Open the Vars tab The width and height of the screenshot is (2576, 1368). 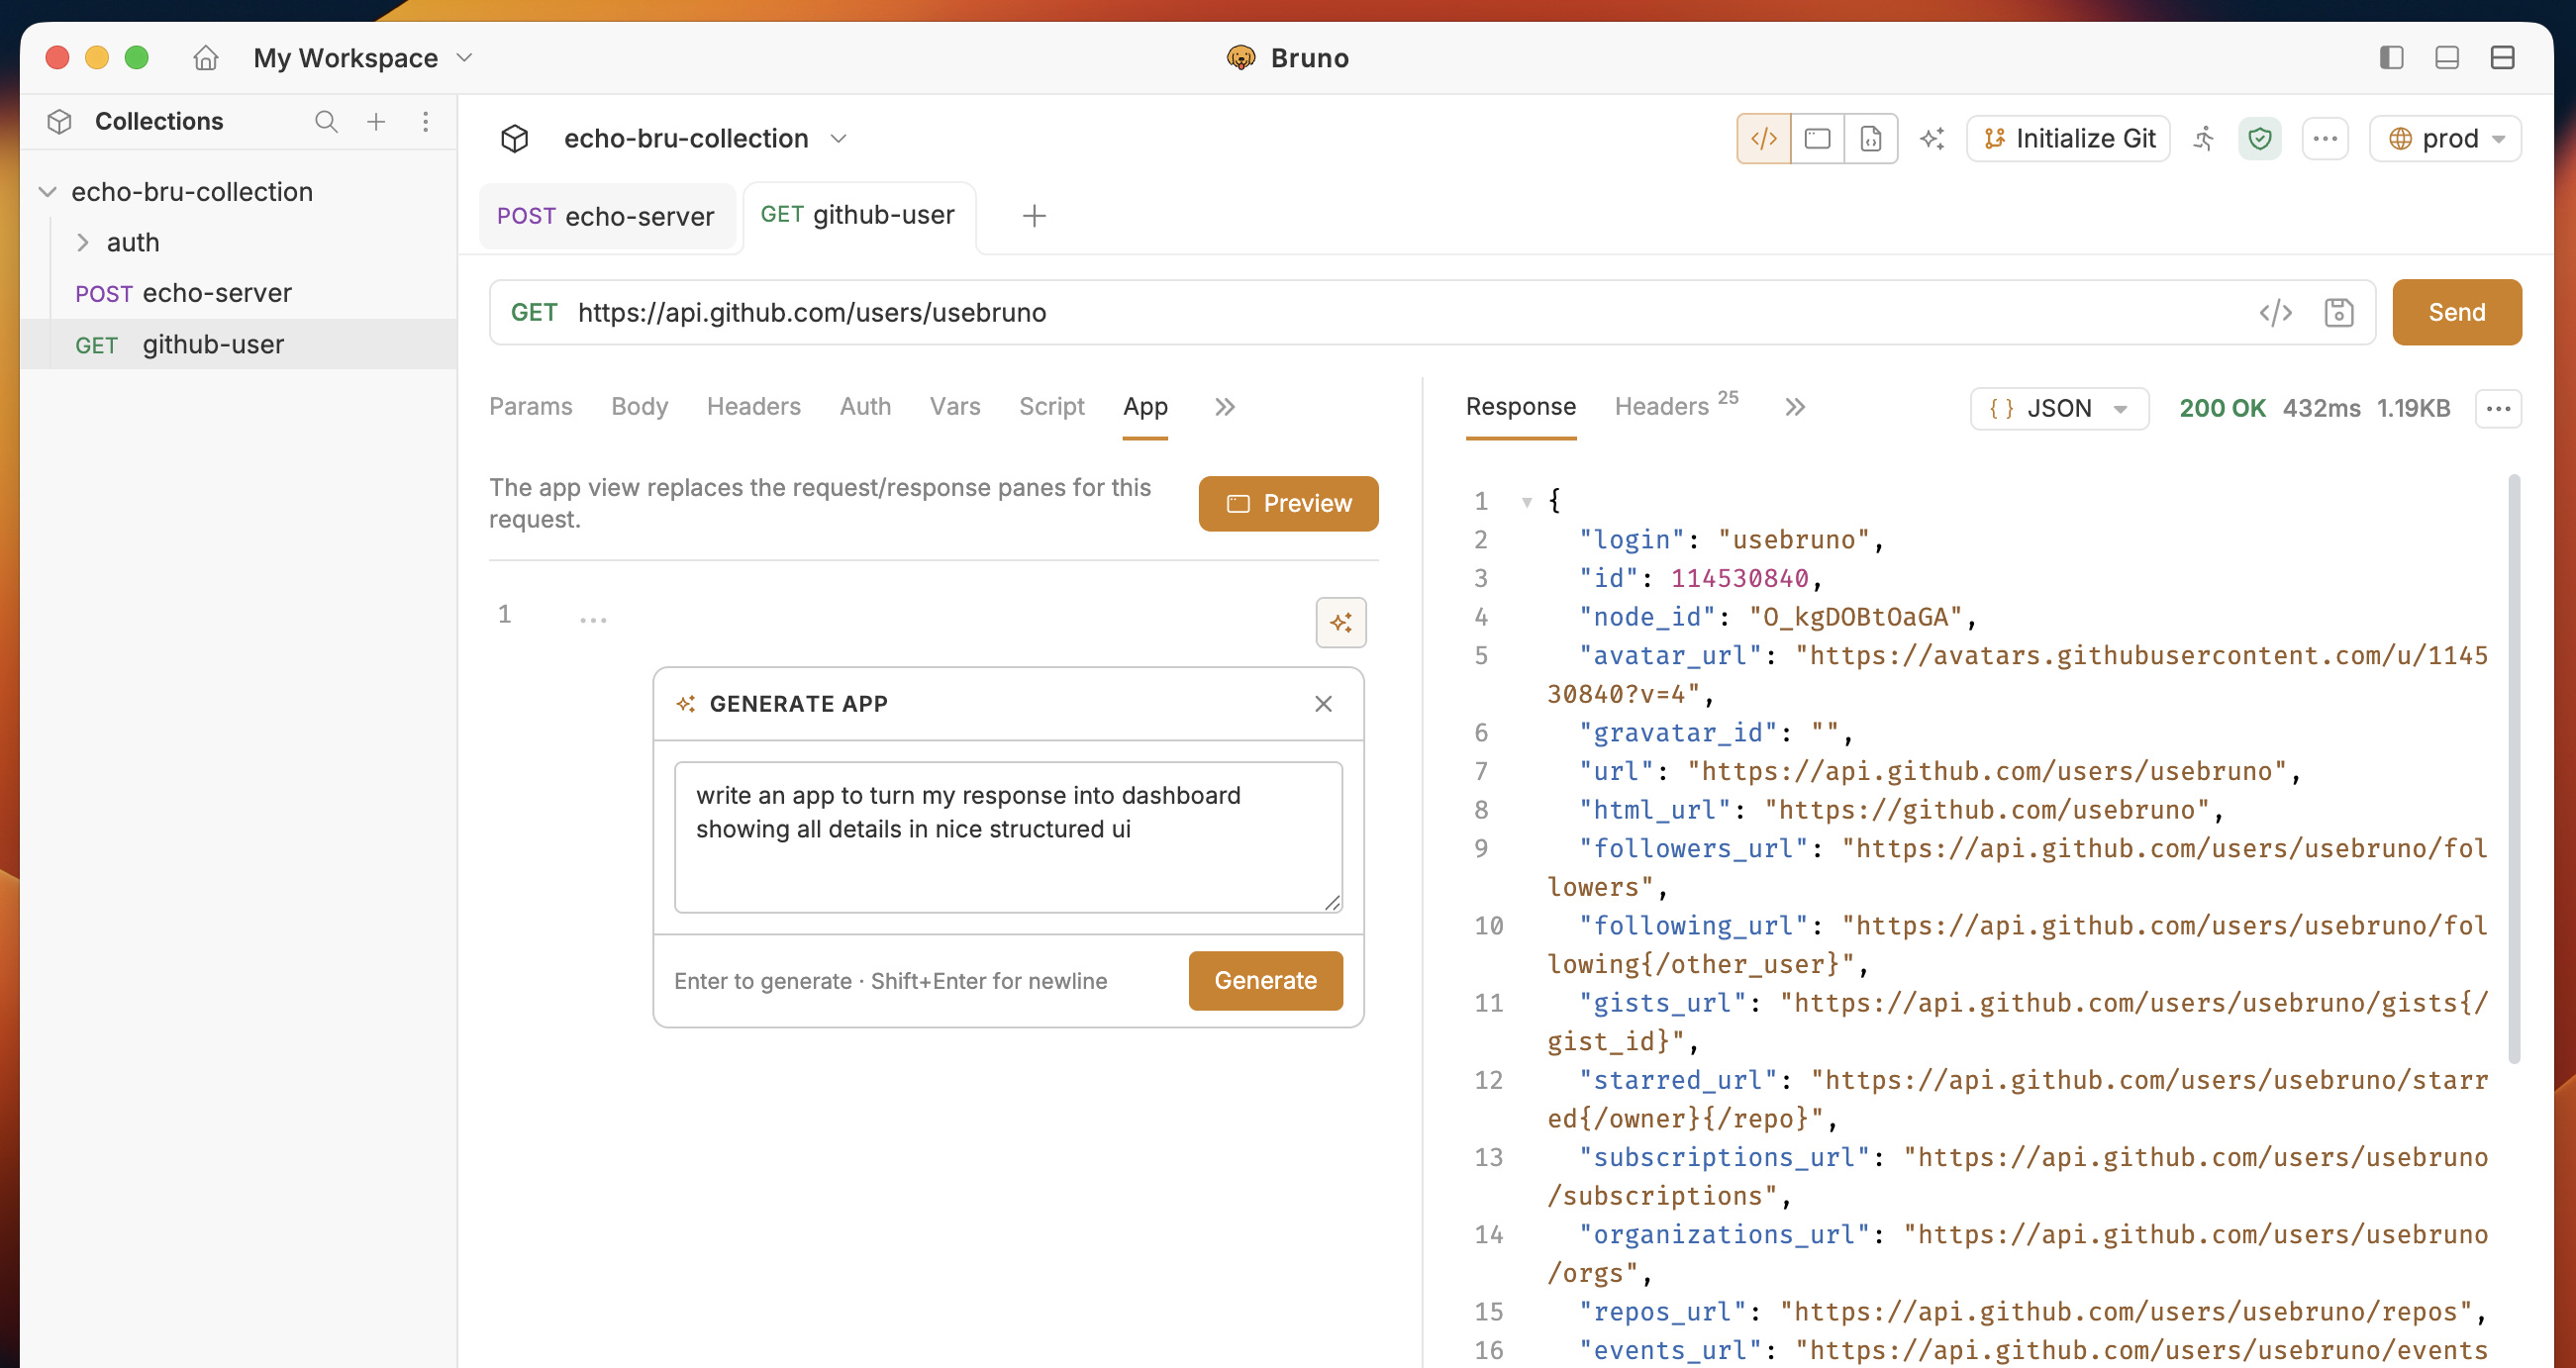tap(955, 407)
